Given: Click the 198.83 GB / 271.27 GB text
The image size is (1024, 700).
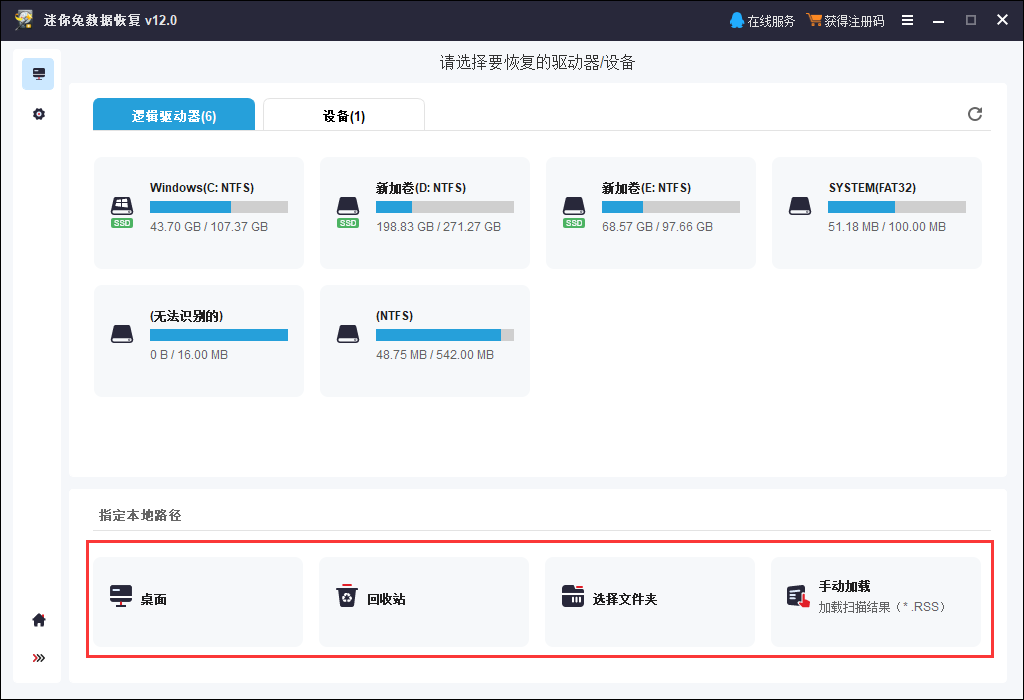Looking at the screenshot, I should [438, 227].
